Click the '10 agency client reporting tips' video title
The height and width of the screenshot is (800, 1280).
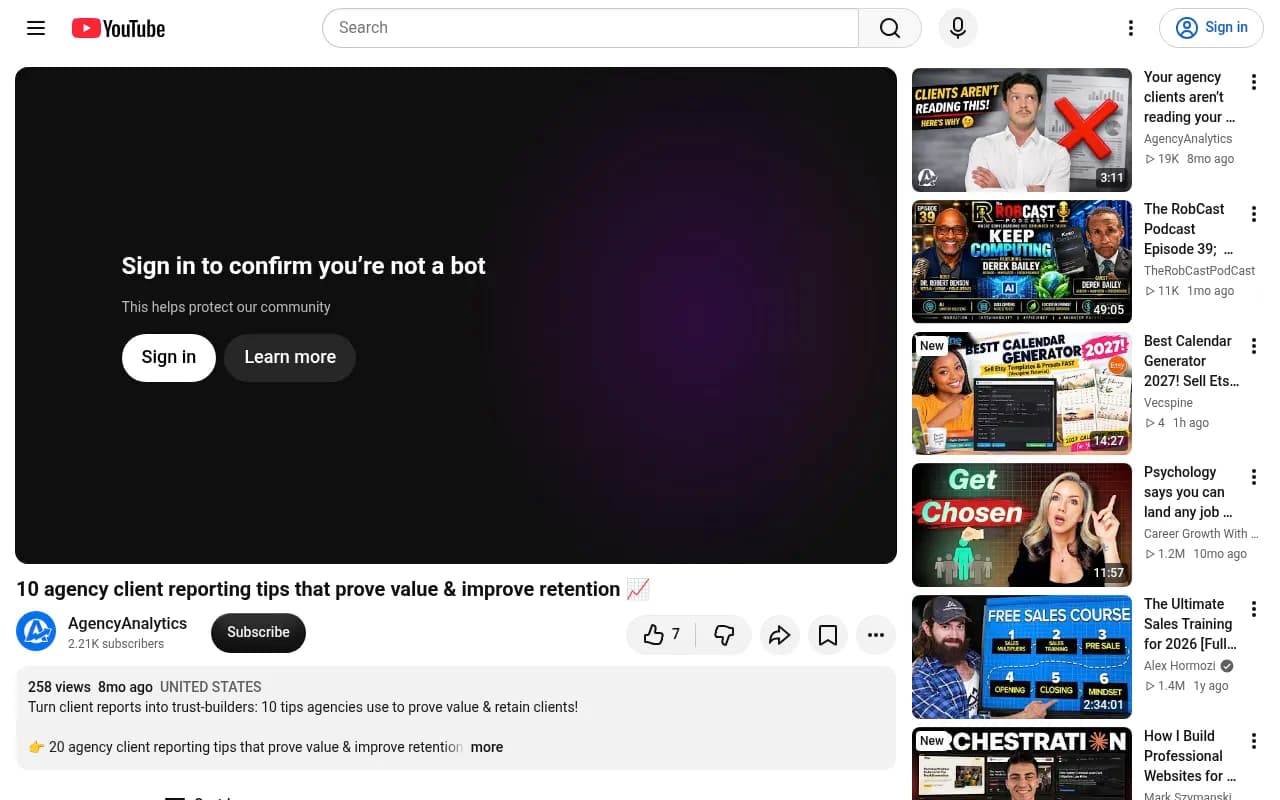333,589
